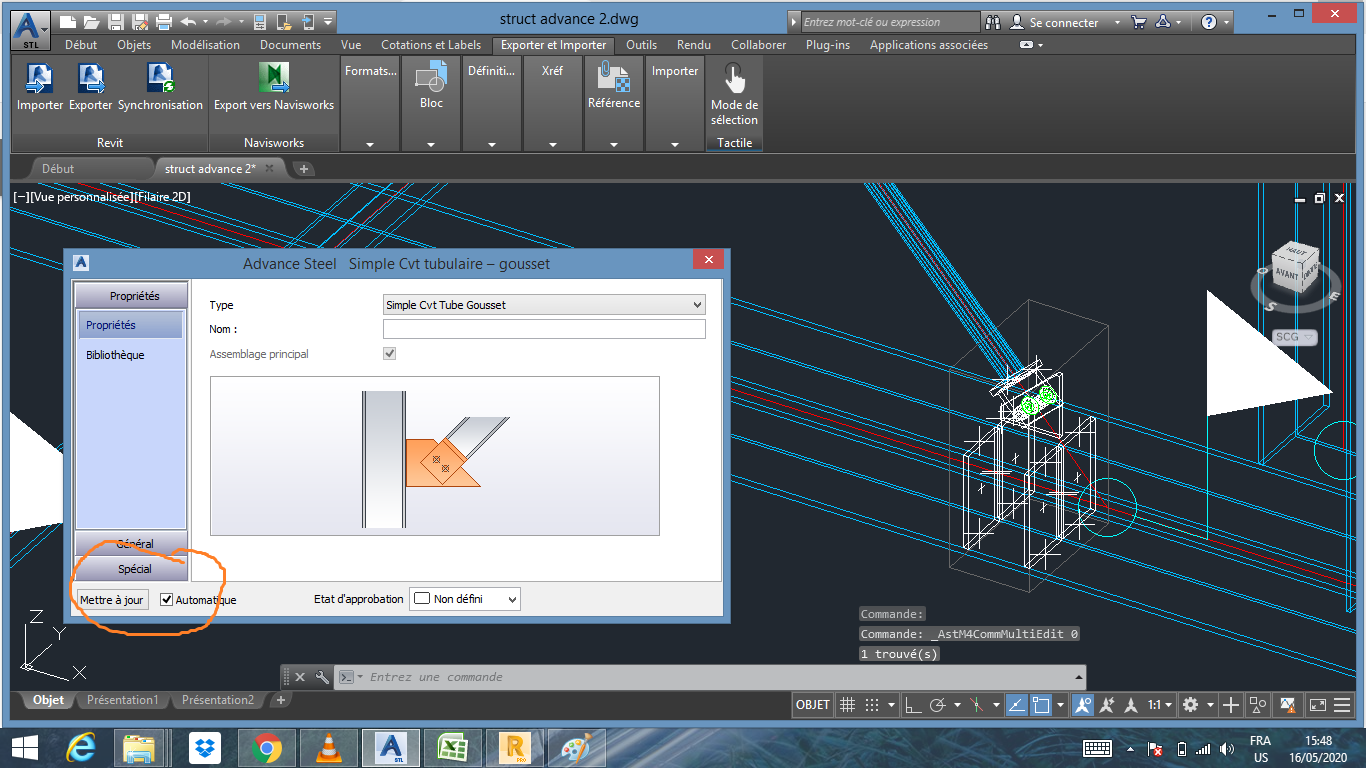1366x768 pixels.
Task: Toggle ortho mode in status bar
Action: (913, 705)
